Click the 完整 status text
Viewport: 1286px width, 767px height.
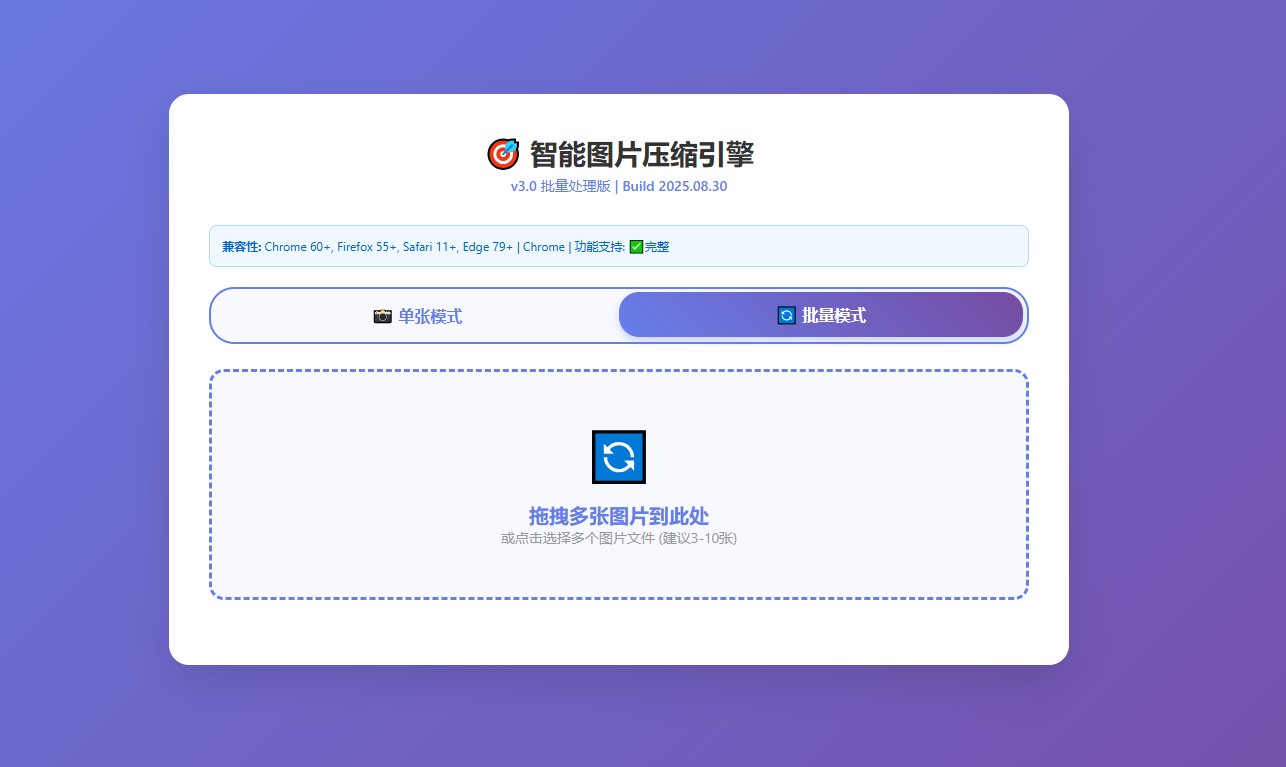click(657, 247)
